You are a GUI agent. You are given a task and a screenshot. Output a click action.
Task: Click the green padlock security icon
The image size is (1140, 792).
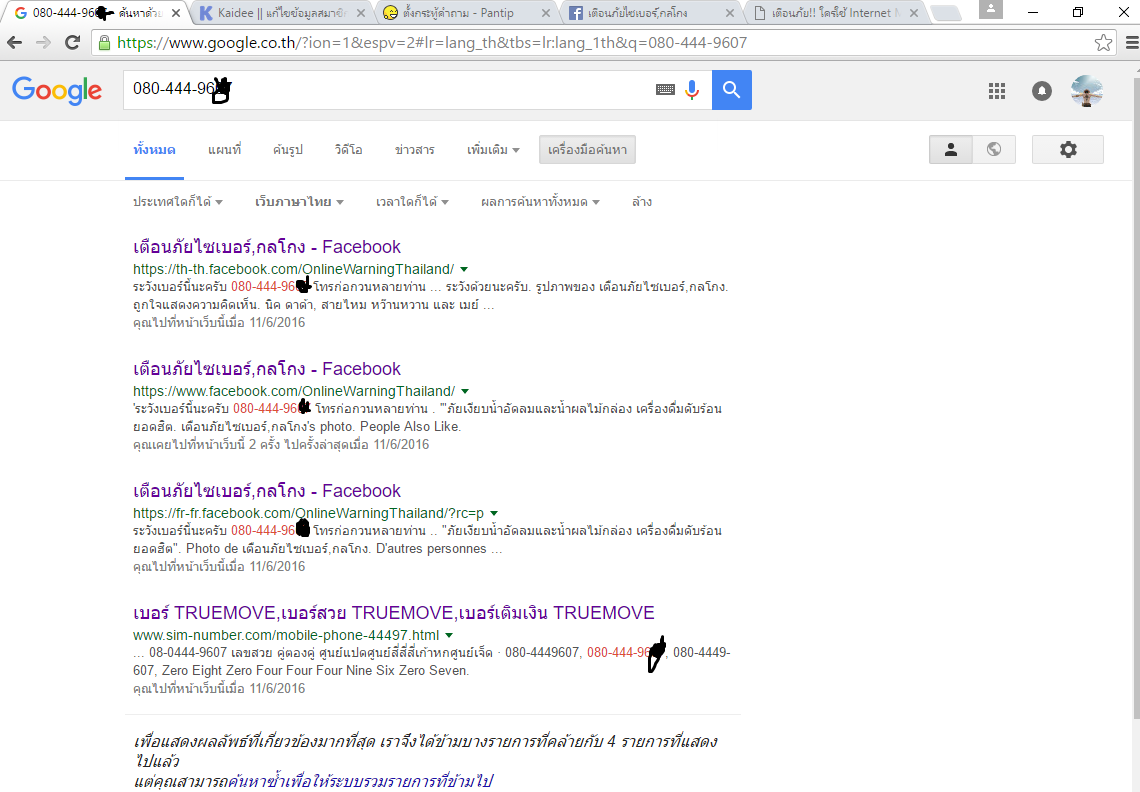click(x=105, y=43)
